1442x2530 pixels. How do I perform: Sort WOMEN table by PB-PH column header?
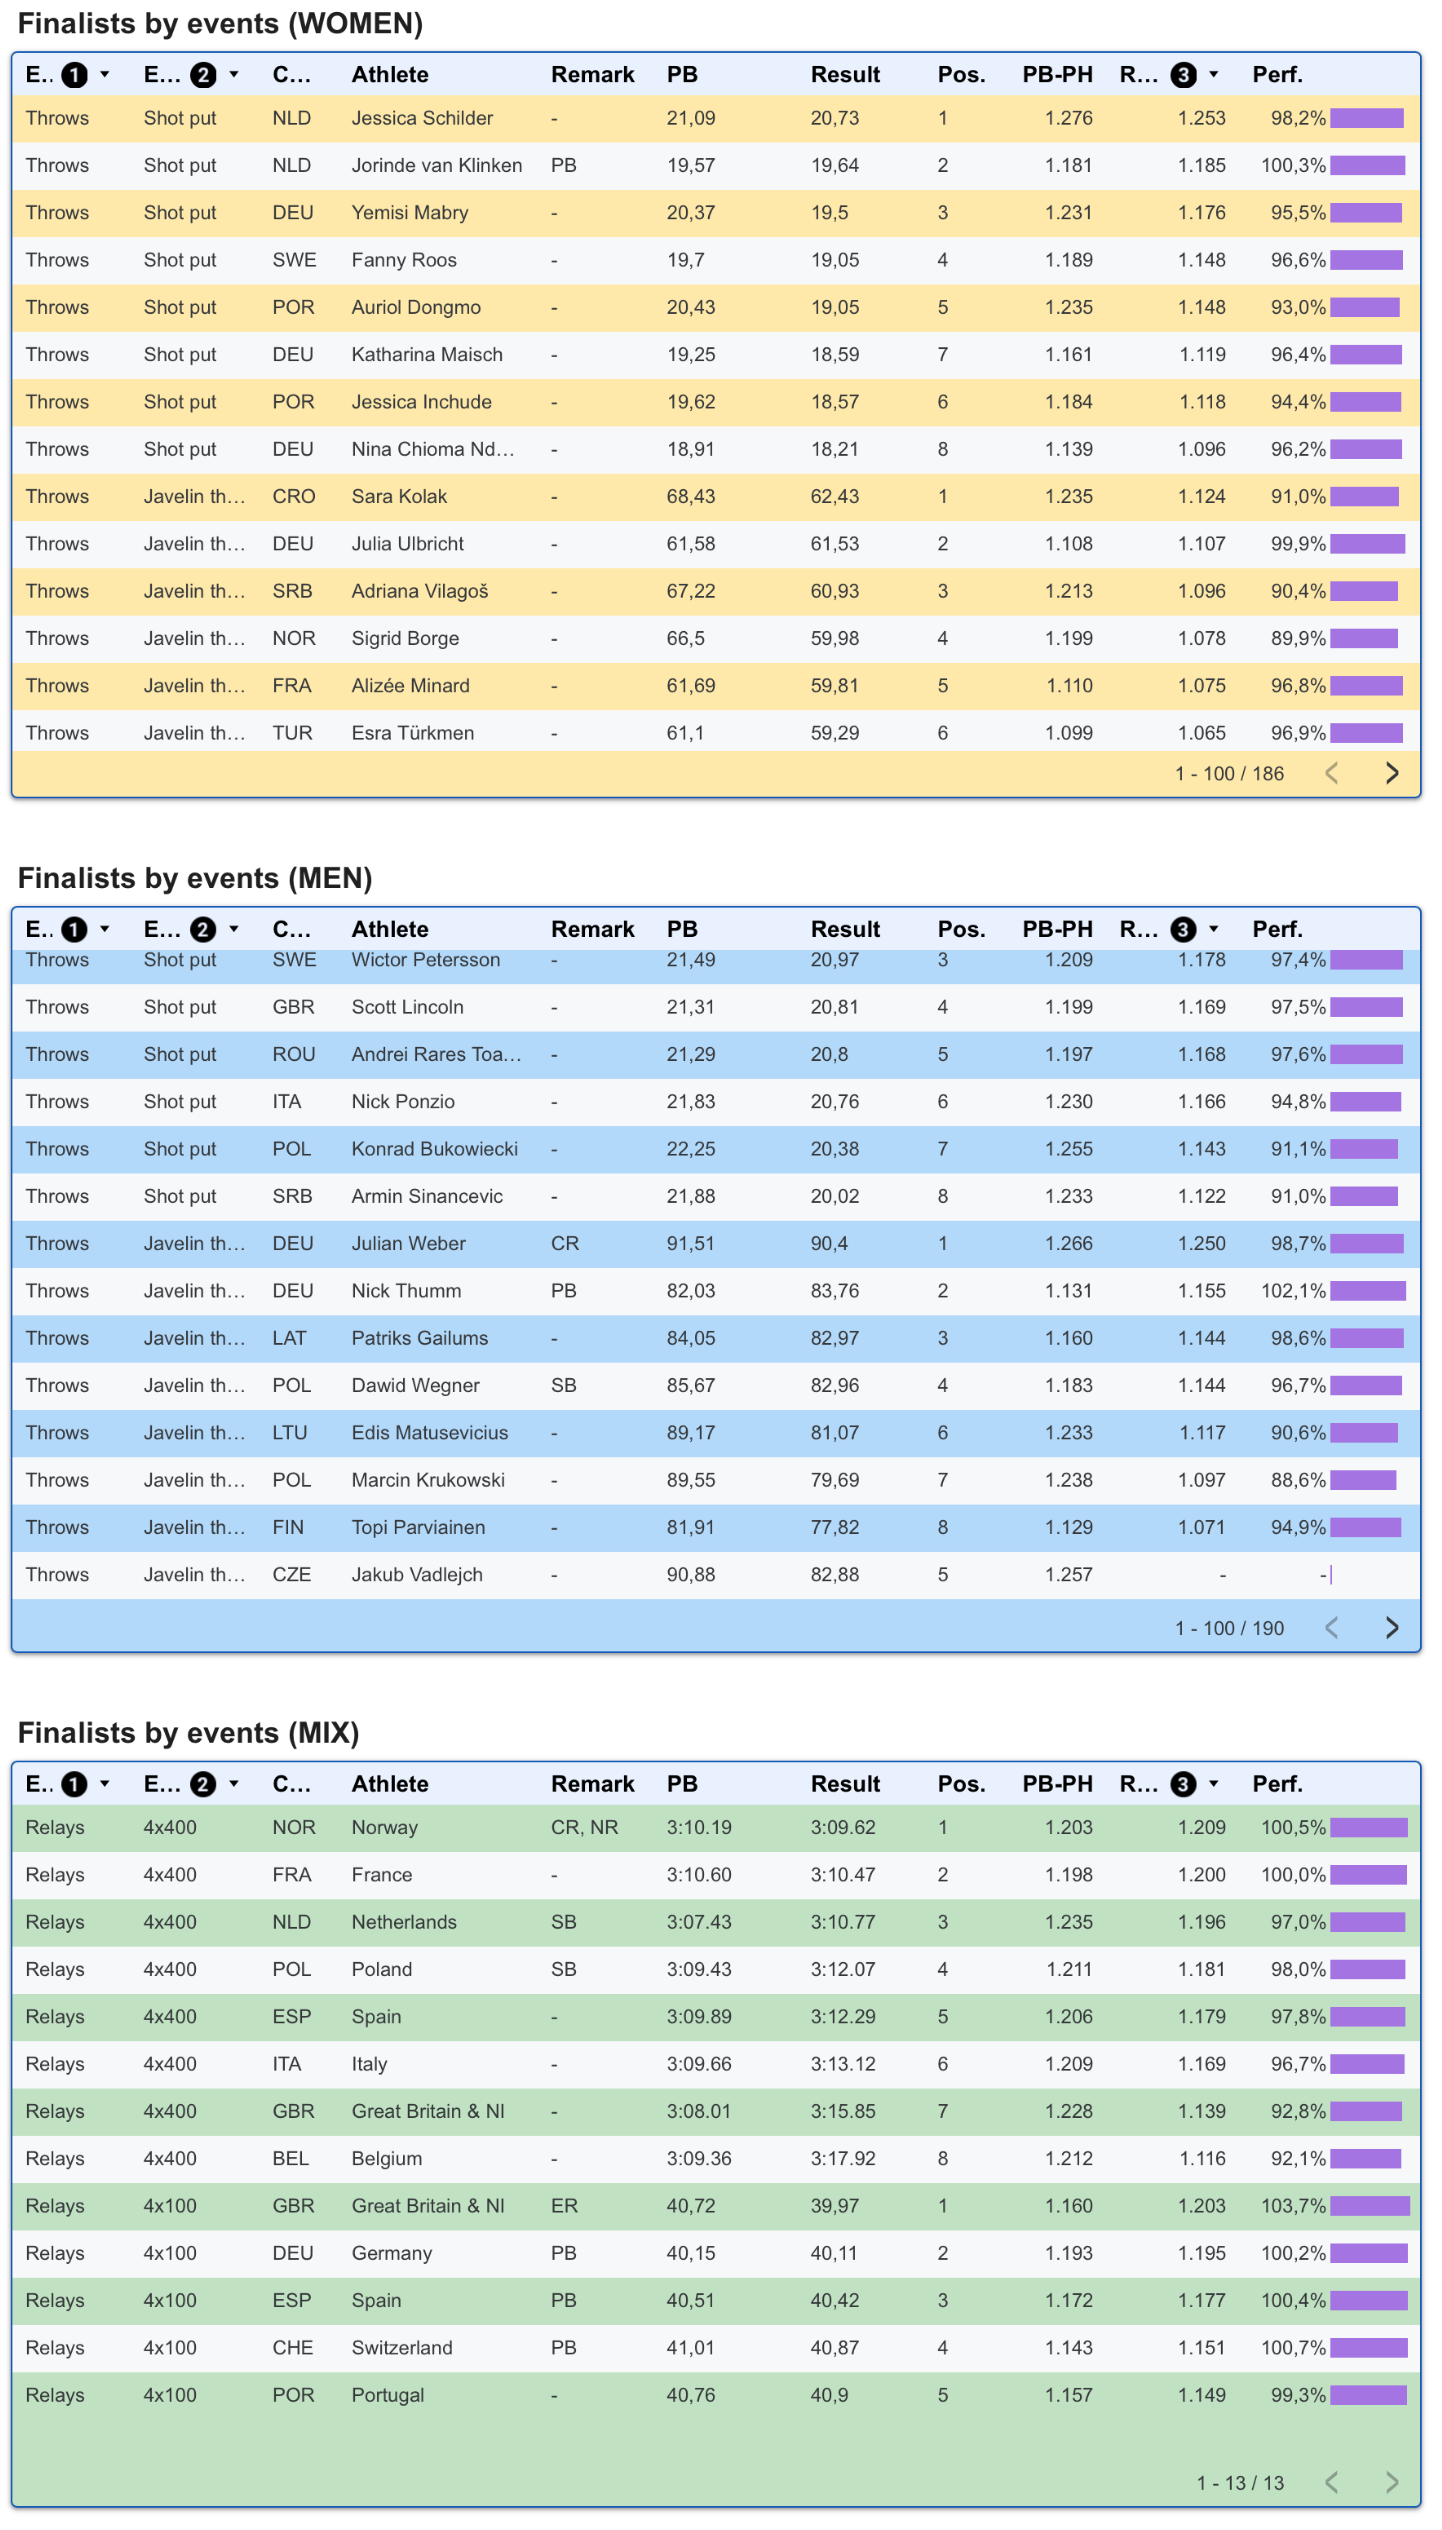(x=1057, y=75)
